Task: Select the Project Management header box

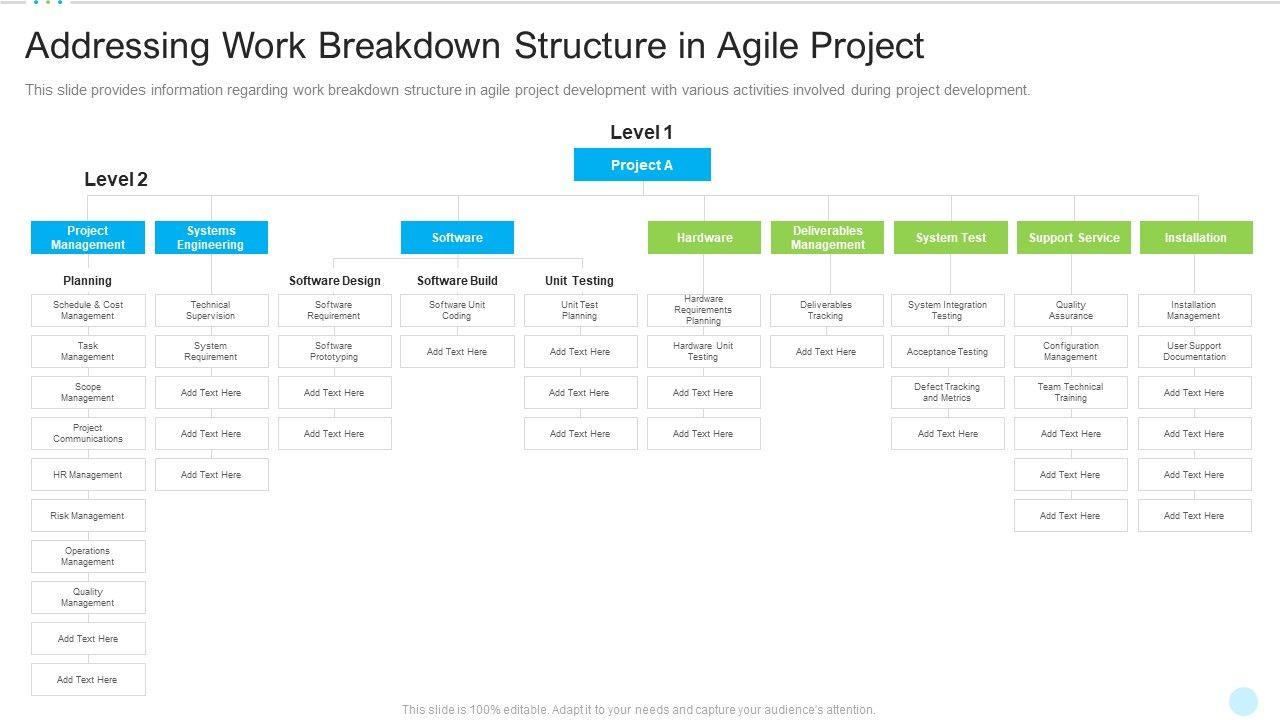Action: (x=88, y=238)
